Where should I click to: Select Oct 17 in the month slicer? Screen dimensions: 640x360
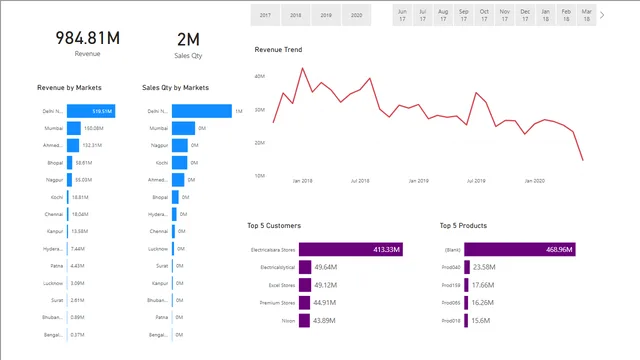(484, 15)
